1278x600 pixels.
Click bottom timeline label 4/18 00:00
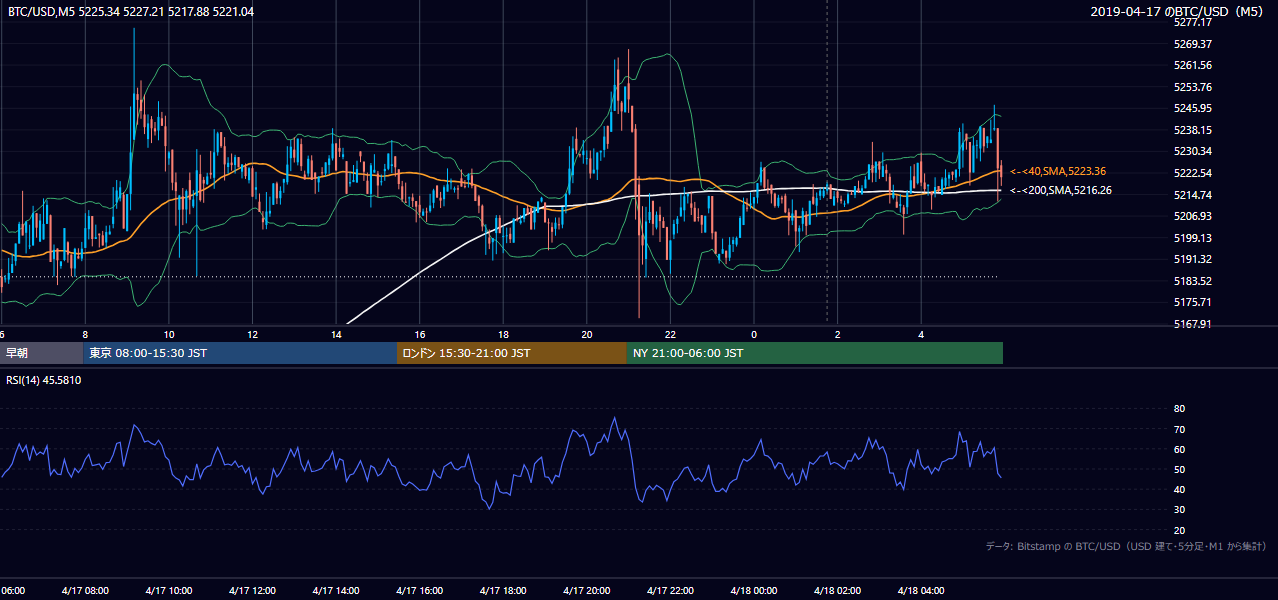click(753, 591)
